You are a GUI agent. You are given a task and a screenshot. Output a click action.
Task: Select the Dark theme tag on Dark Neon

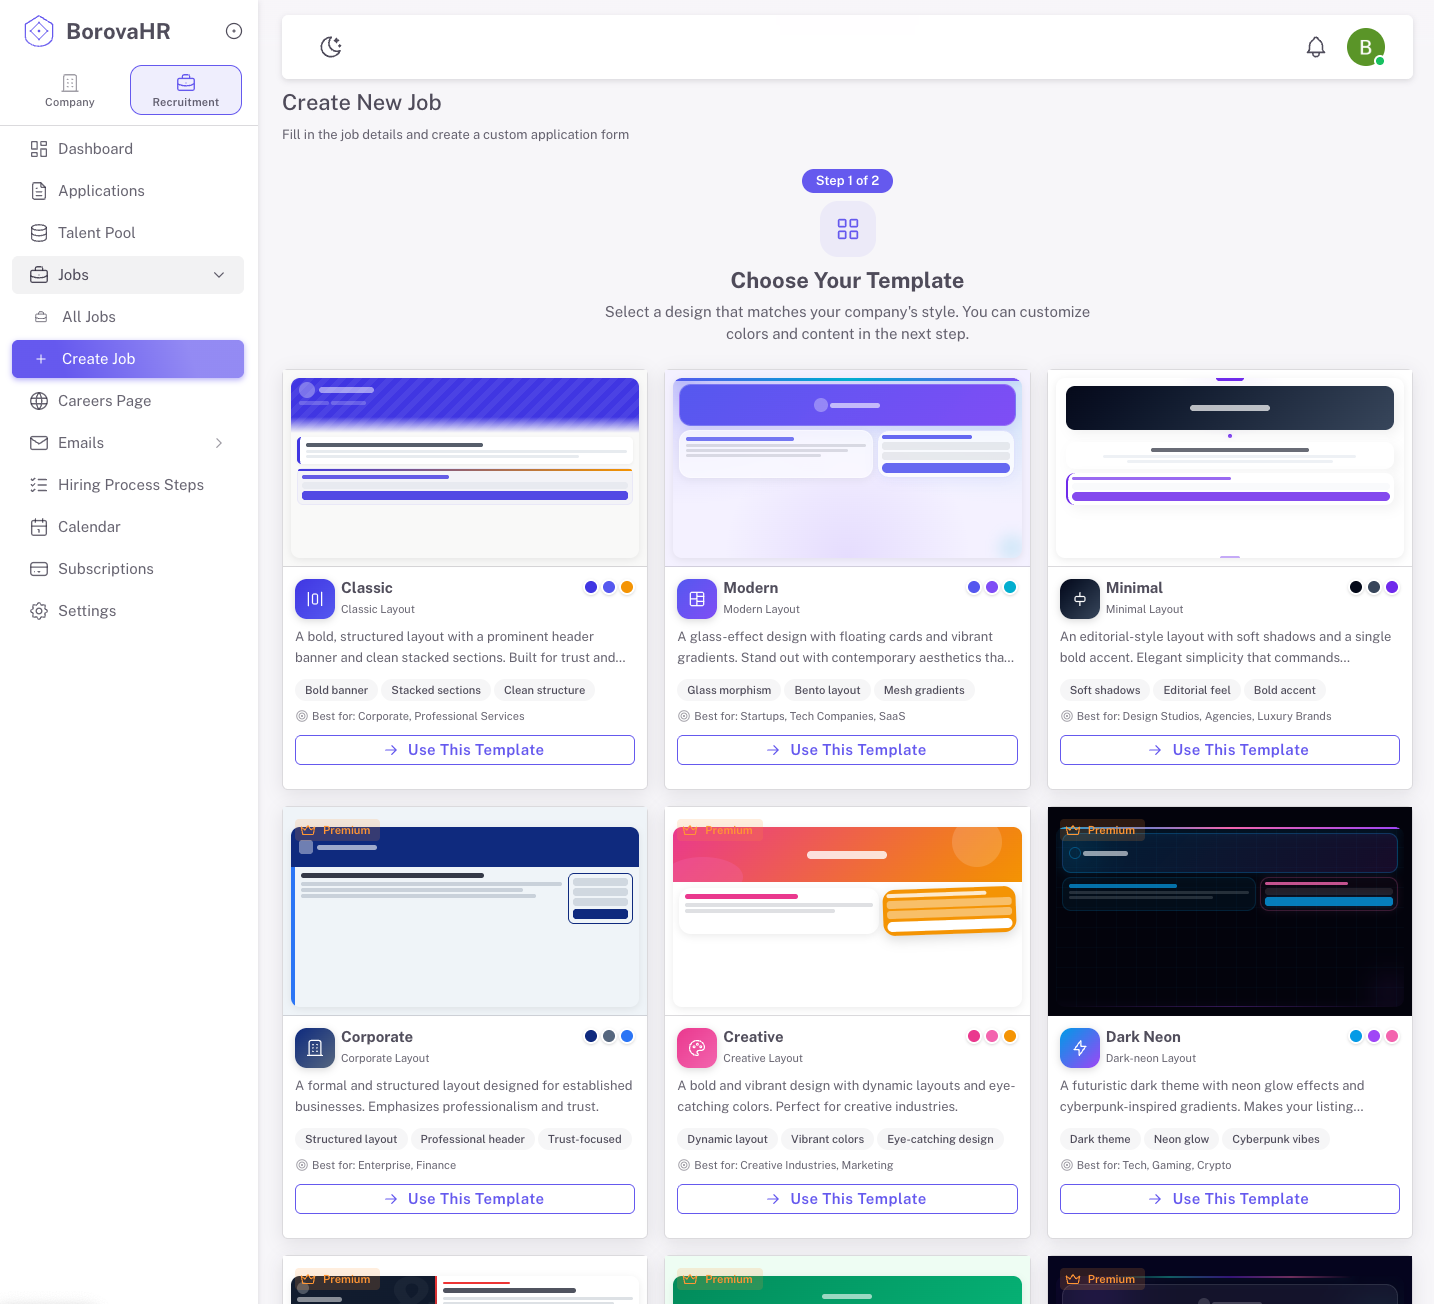coord(1100,1139)
